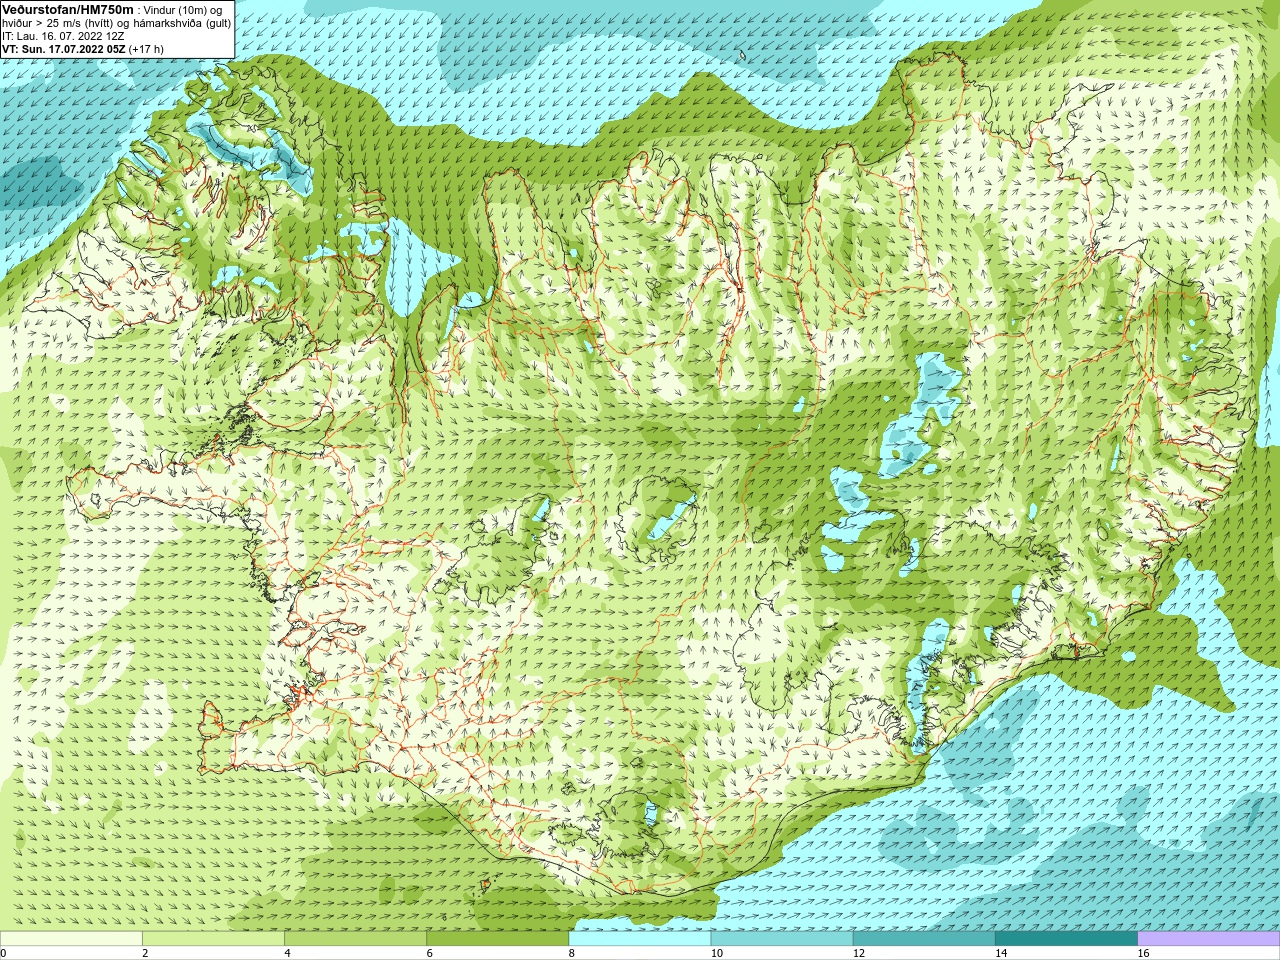Select the 4–6 m/s green legend swatch

(355, 938)
